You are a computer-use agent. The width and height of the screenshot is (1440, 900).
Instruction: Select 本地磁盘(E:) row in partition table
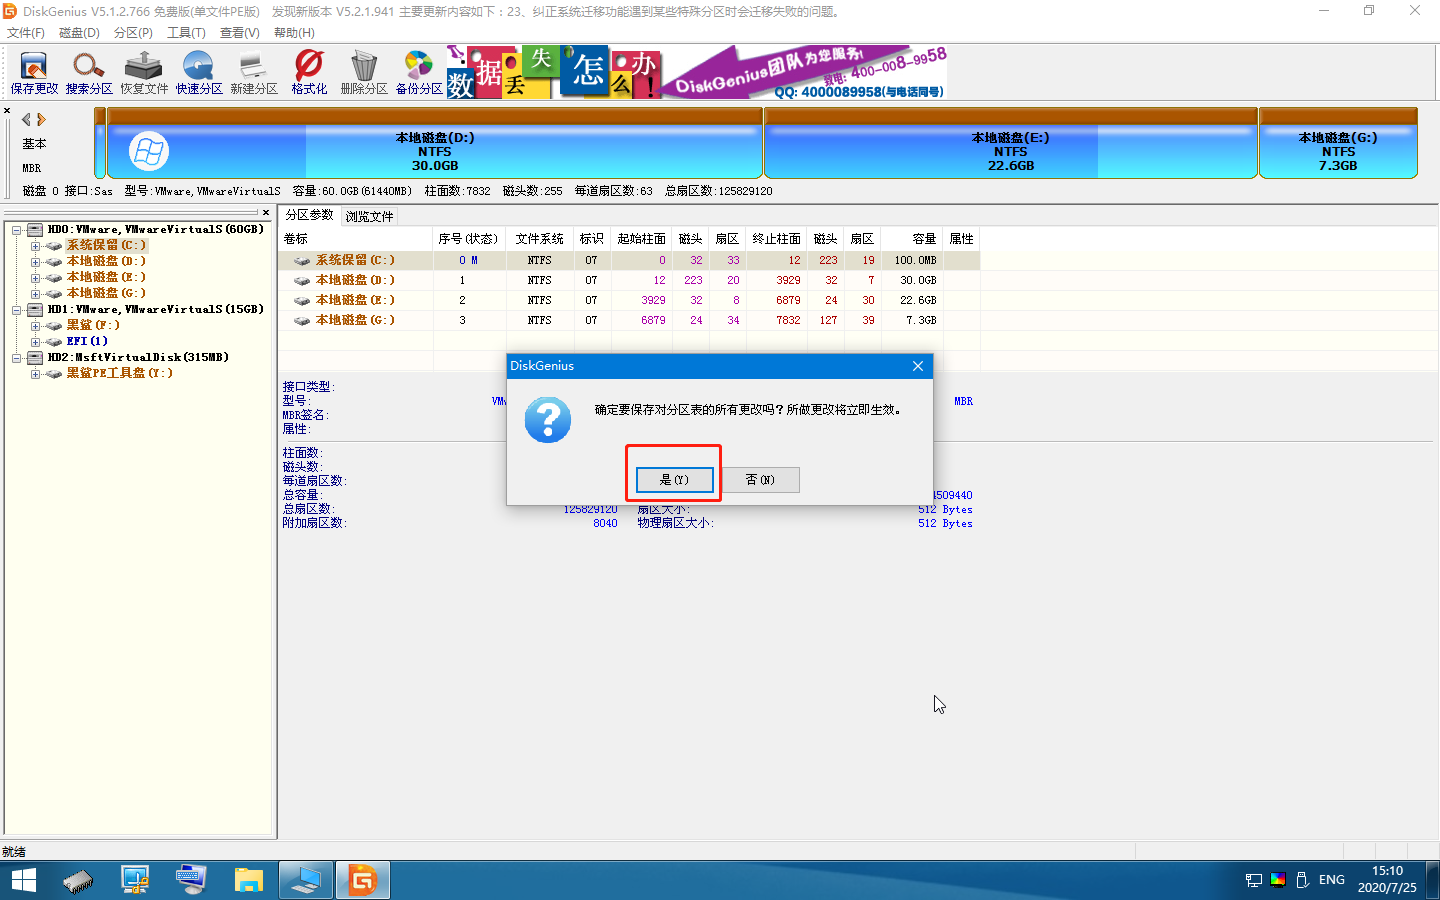pos(629,300)
